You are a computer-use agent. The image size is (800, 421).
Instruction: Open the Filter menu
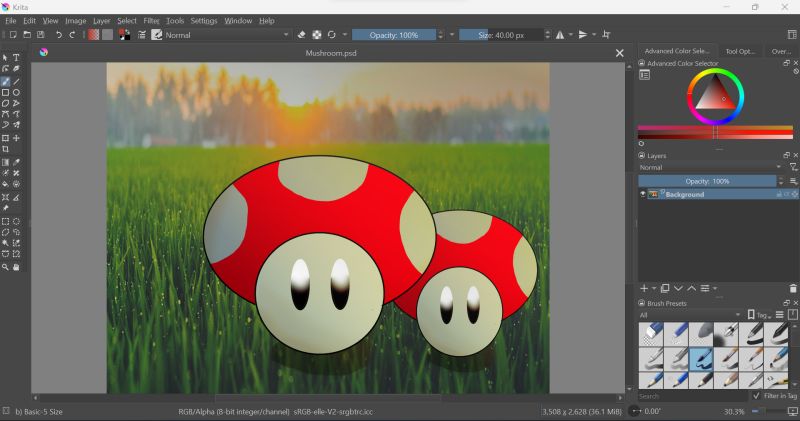(x=151, y=20)
